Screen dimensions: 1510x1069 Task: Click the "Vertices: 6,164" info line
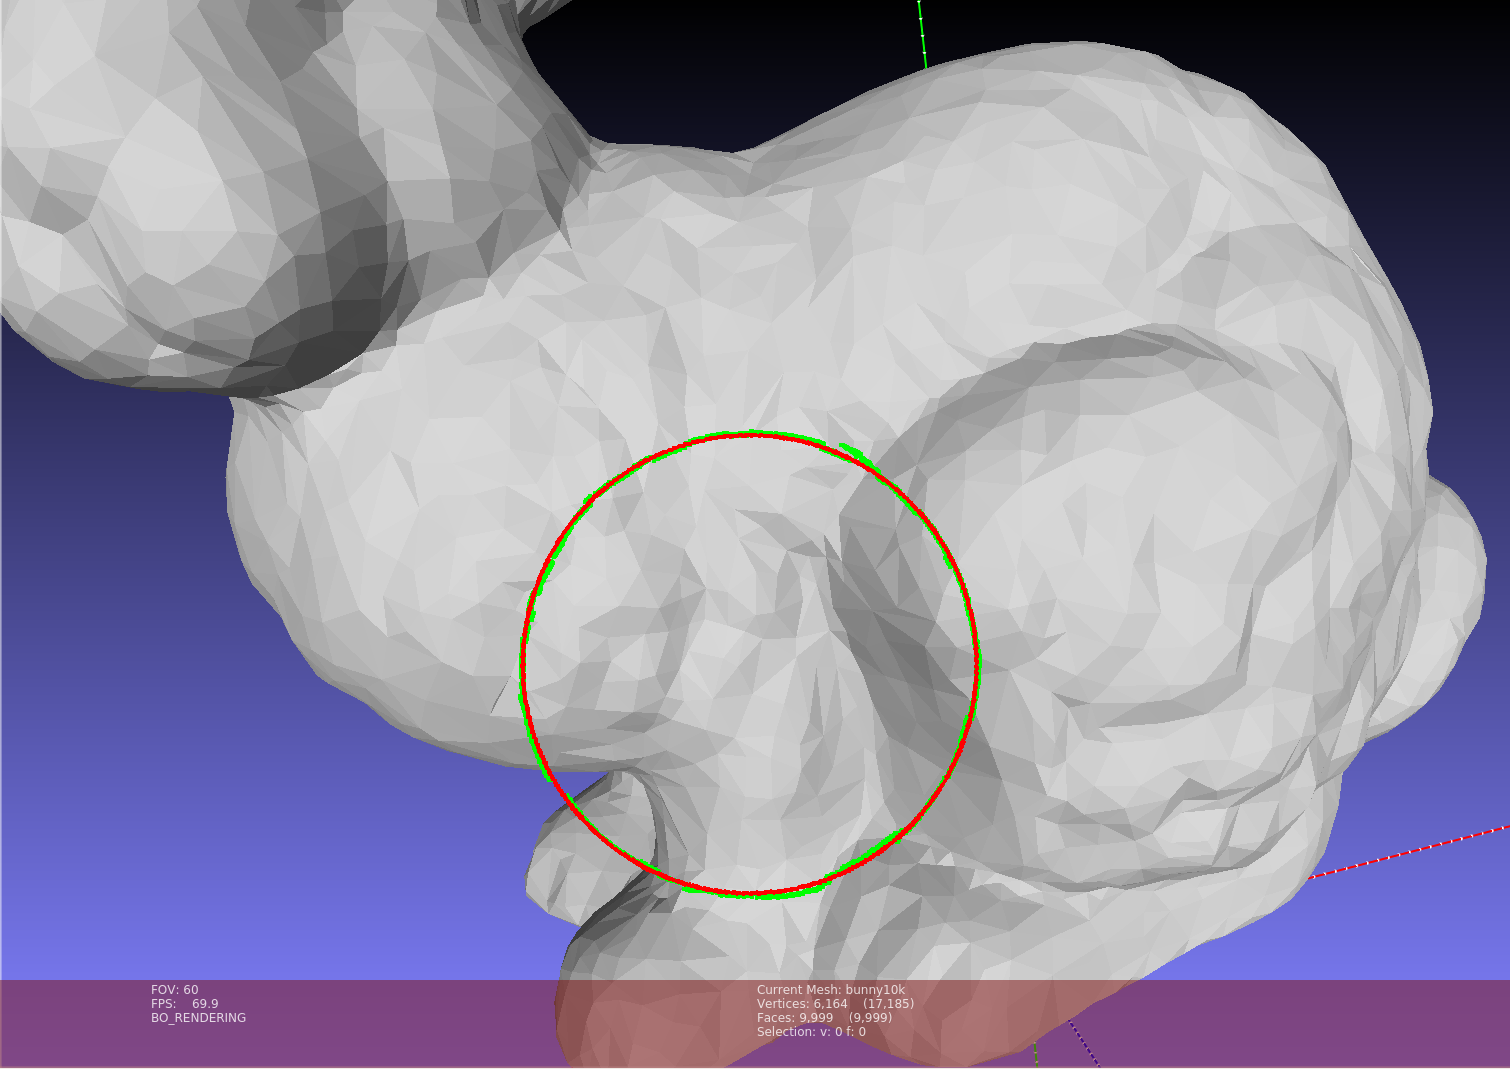(835, 1004)
